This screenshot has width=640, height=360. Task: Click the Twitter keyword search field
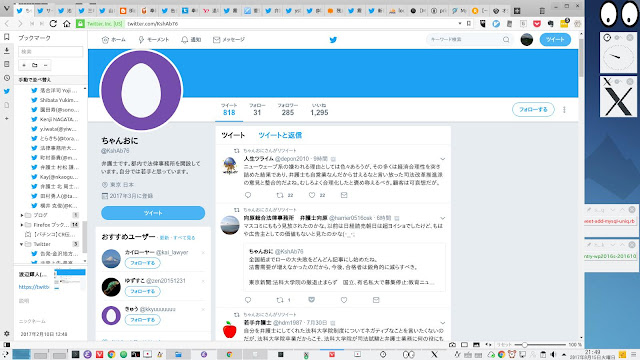tap(465, 40)
